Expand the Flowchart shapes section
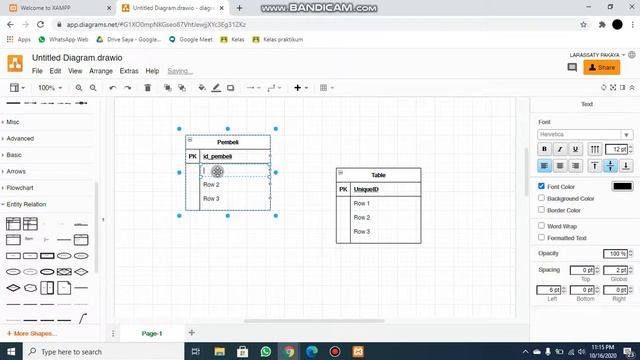 20,188
